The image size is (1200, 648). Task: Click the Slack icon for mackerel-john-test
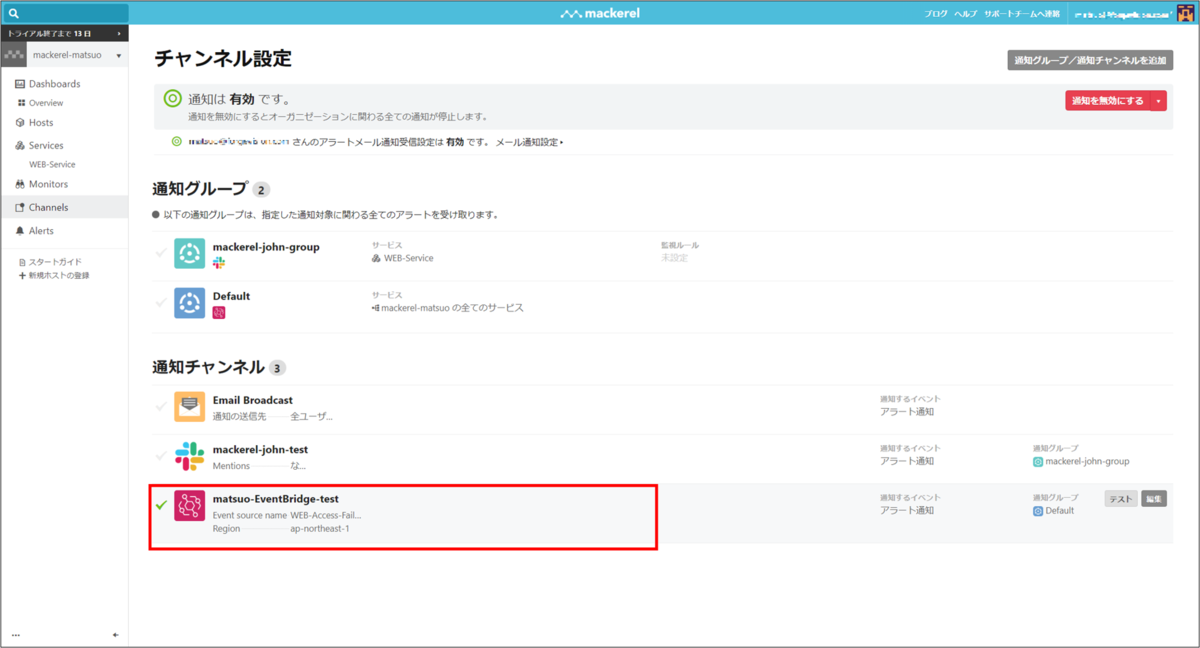(190, 456)
